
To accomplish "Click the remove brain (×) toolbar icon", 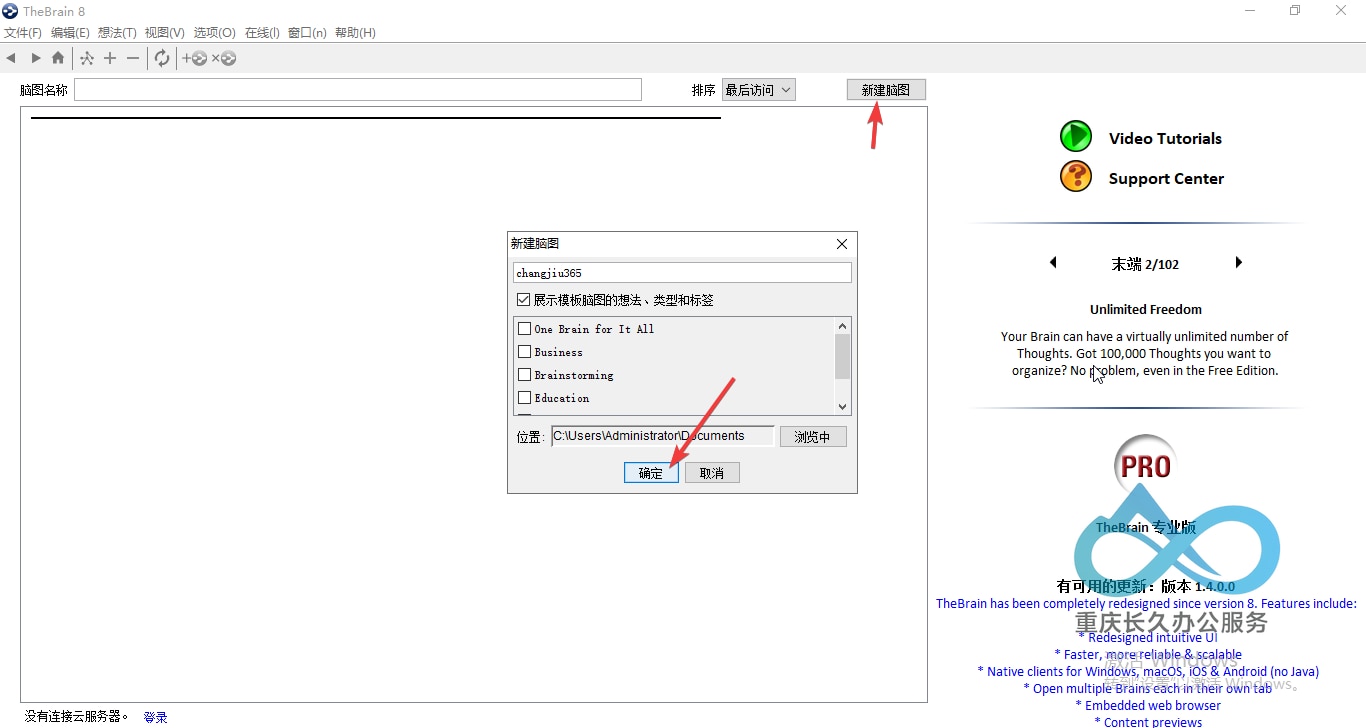I will click(223, 59).
